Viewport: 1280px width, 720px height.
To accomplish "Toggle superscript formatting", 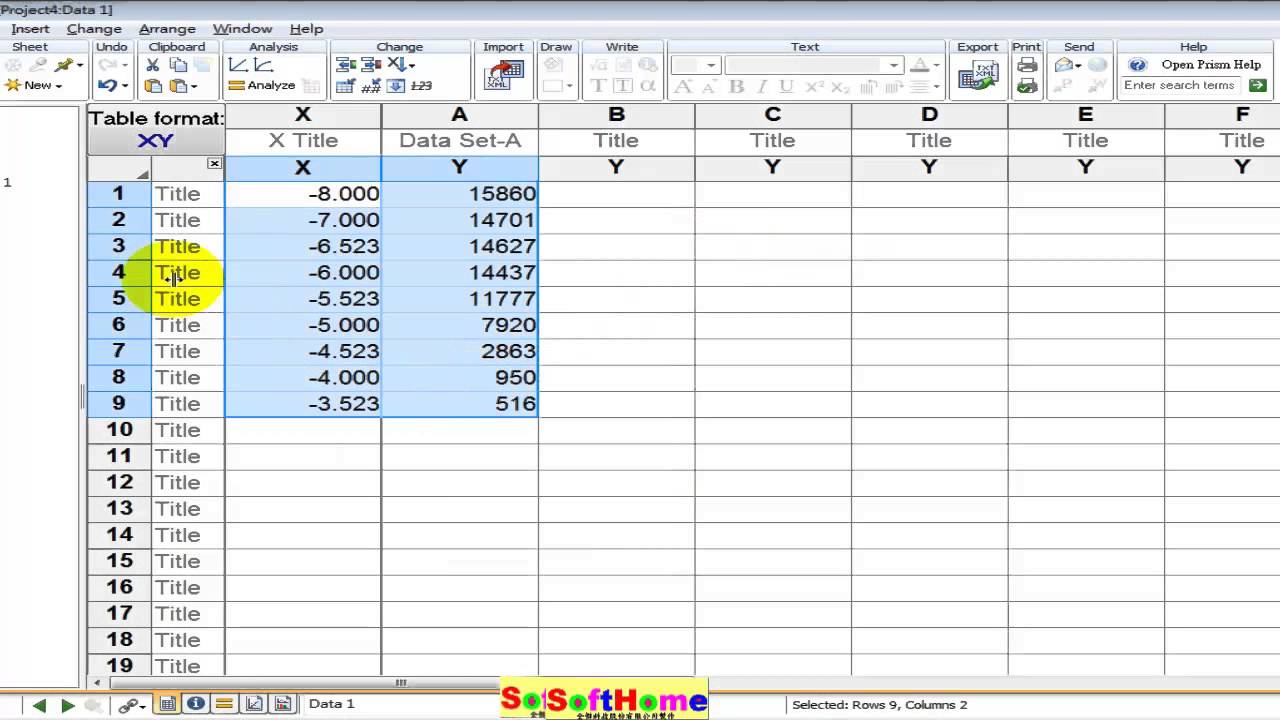I will point(814,86).
